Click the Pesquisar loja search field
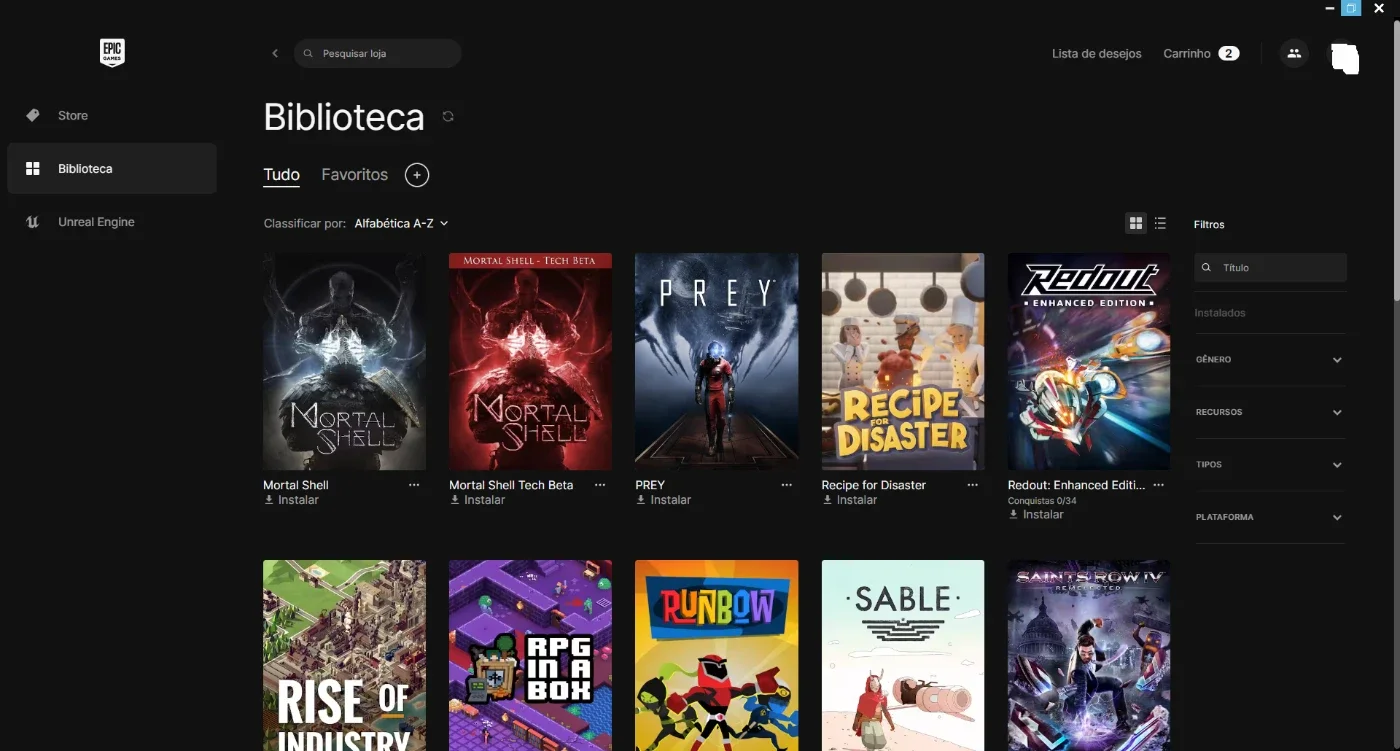 (x=378, y=53)
